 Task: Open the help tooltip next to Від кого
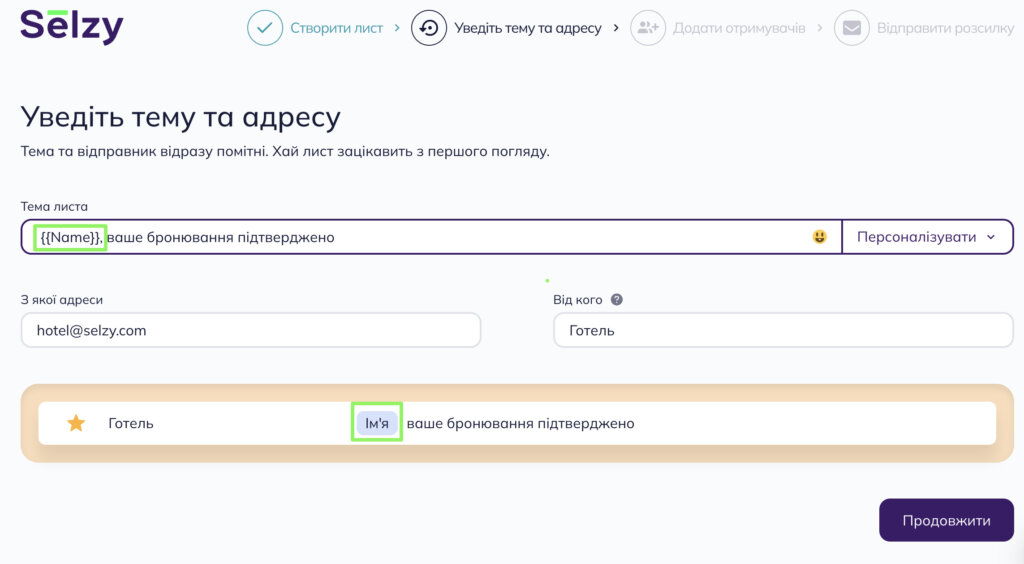click(x=616, y=300)
